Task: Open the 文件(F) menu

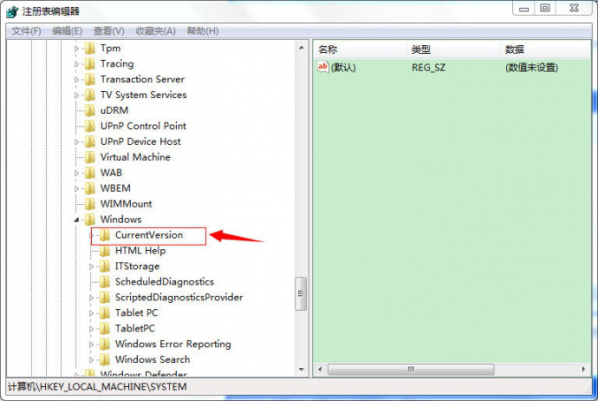Action: (26, 31)
